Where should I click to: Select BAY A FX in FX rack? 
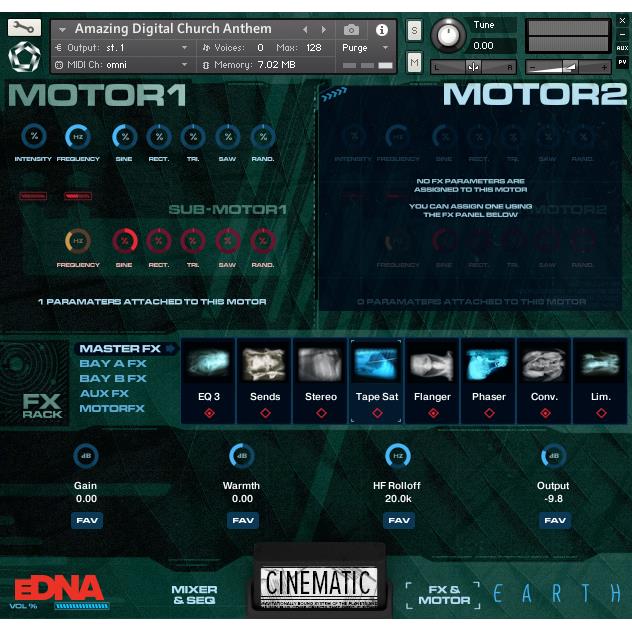click(x=113, y=364)
